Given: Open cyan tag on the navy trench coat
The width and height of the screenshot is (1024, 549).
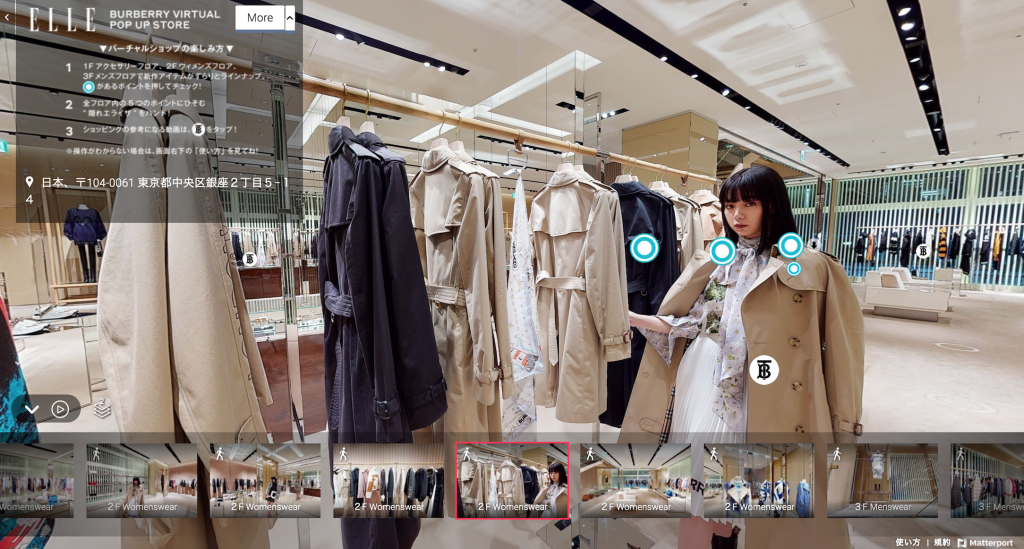Looking at the screenshot, I should [x=645, y=248].
